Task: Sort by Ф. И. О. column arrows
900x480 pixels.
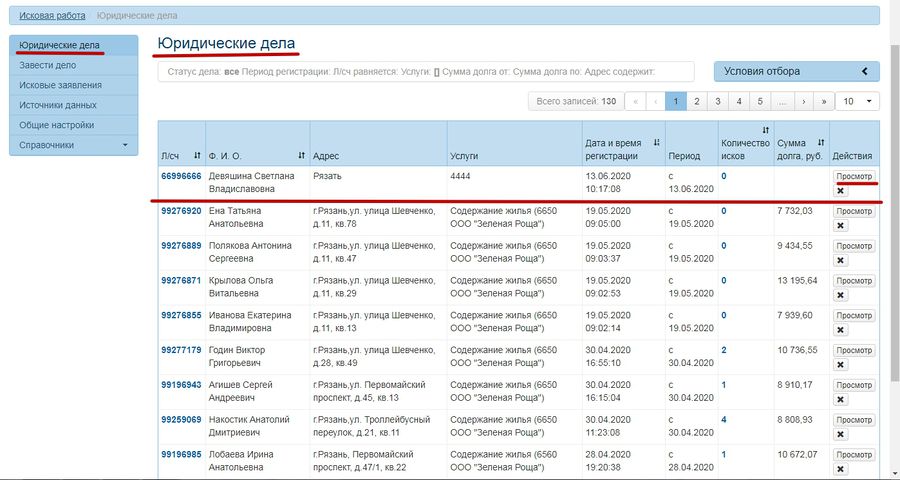Action: point(302,156)
